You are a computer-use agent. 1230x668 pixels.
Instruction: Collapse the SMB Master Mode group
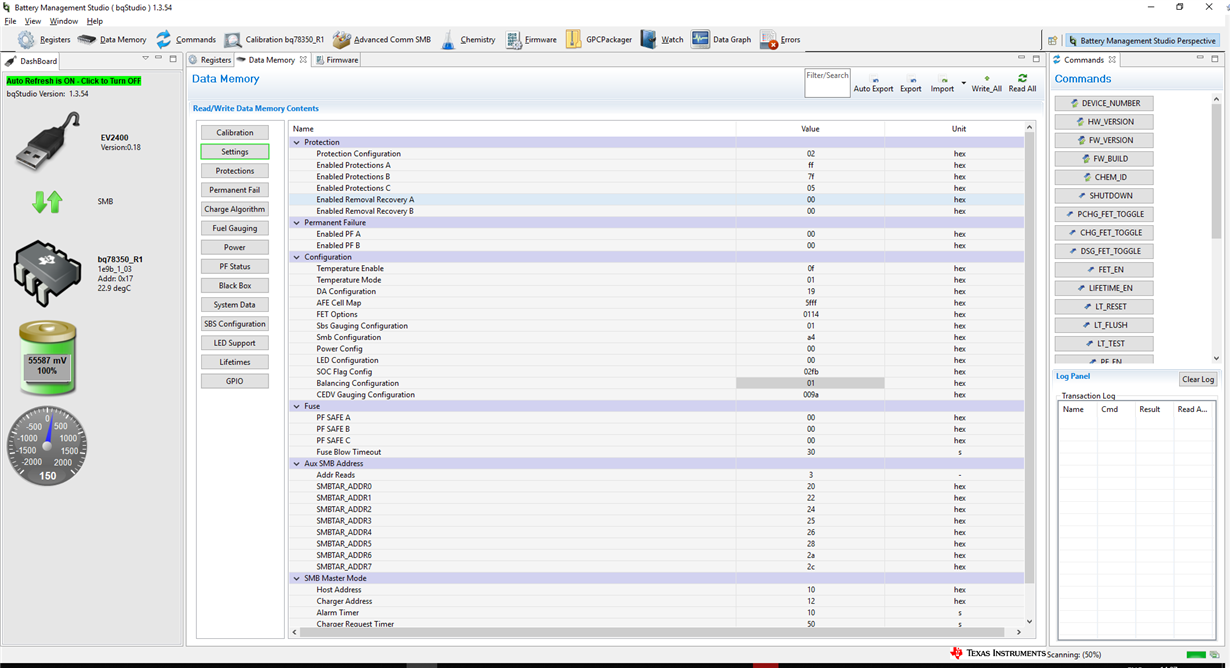click(296, 578)
